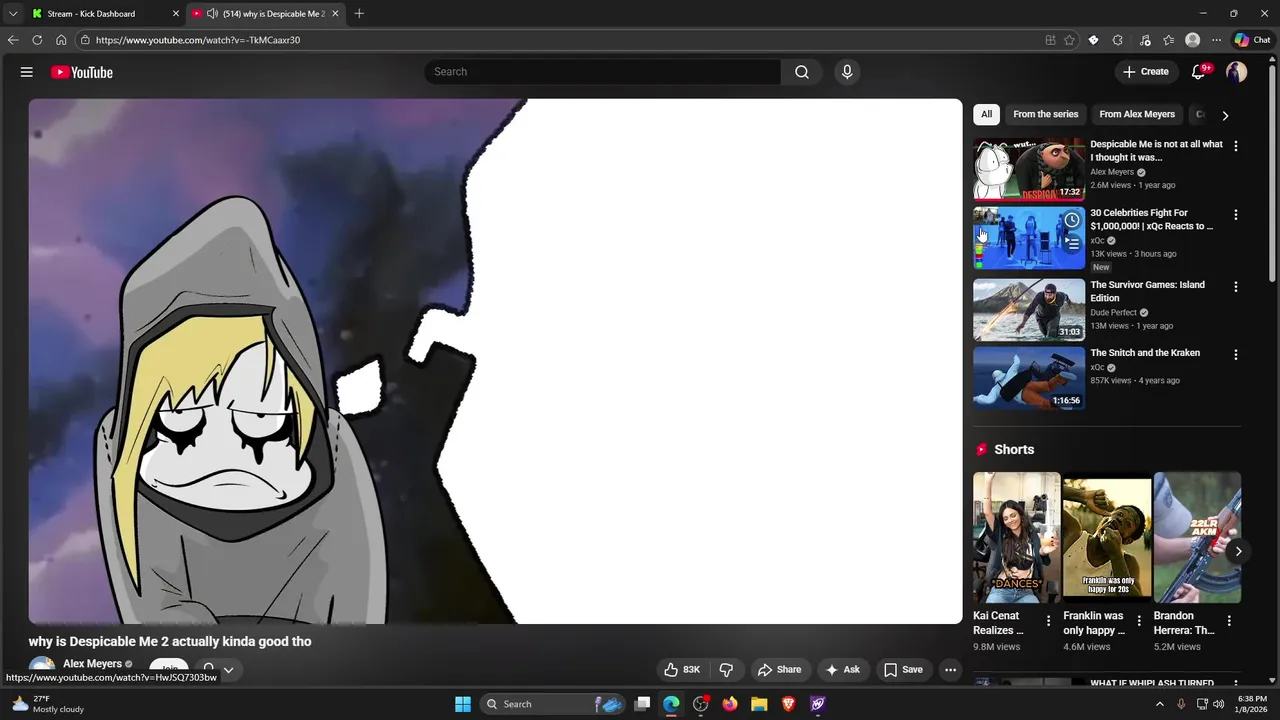Open the tab search dropdown arrow
Viewport: 1280px width, 720px height.
click(13, 14)
